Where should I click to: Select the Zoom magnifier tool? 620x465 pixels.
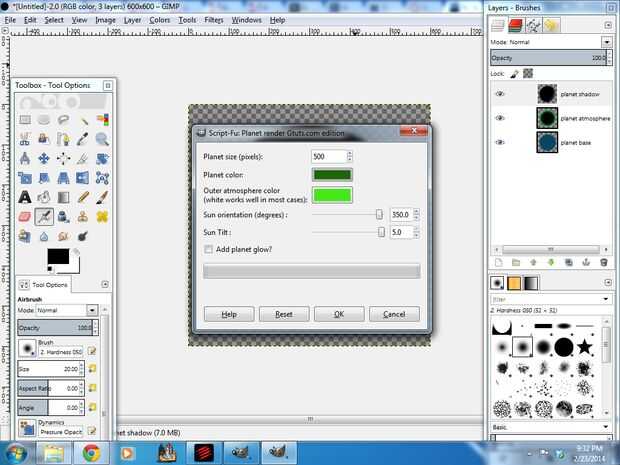pos(102,139)
